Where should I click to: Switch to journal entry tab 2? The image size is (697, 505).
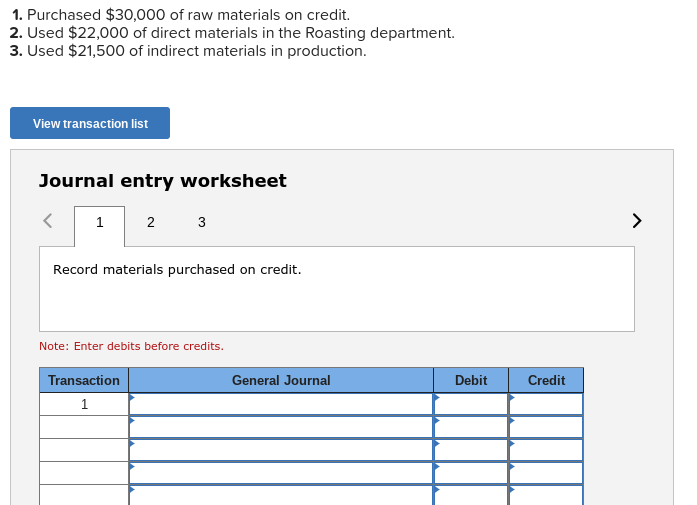pyautogui.click(x=151, y=222)
